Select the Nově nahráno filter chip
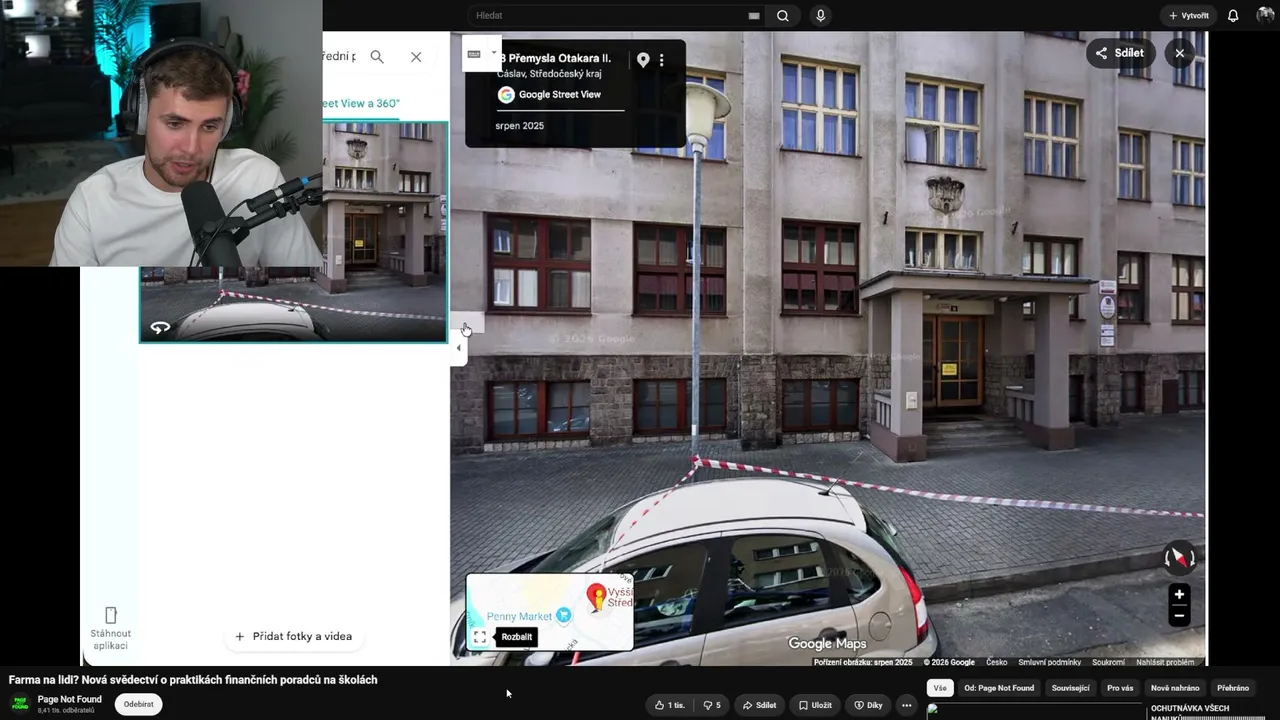1280x720 pixels. point(1175,688)
